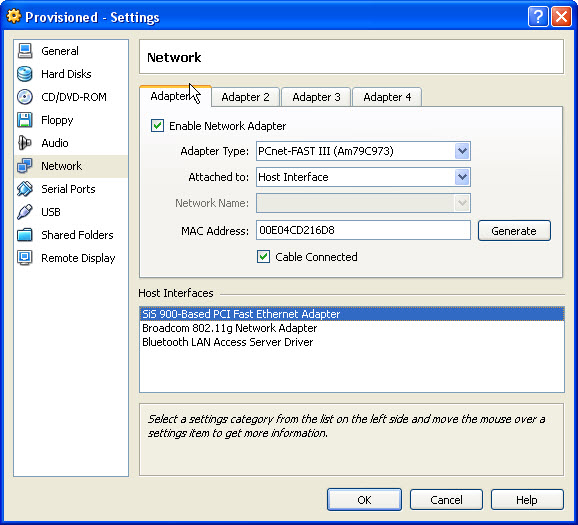Select the Hard Disks category label
Viewport: 578px width, 525px height.
(x=66, y=74)
